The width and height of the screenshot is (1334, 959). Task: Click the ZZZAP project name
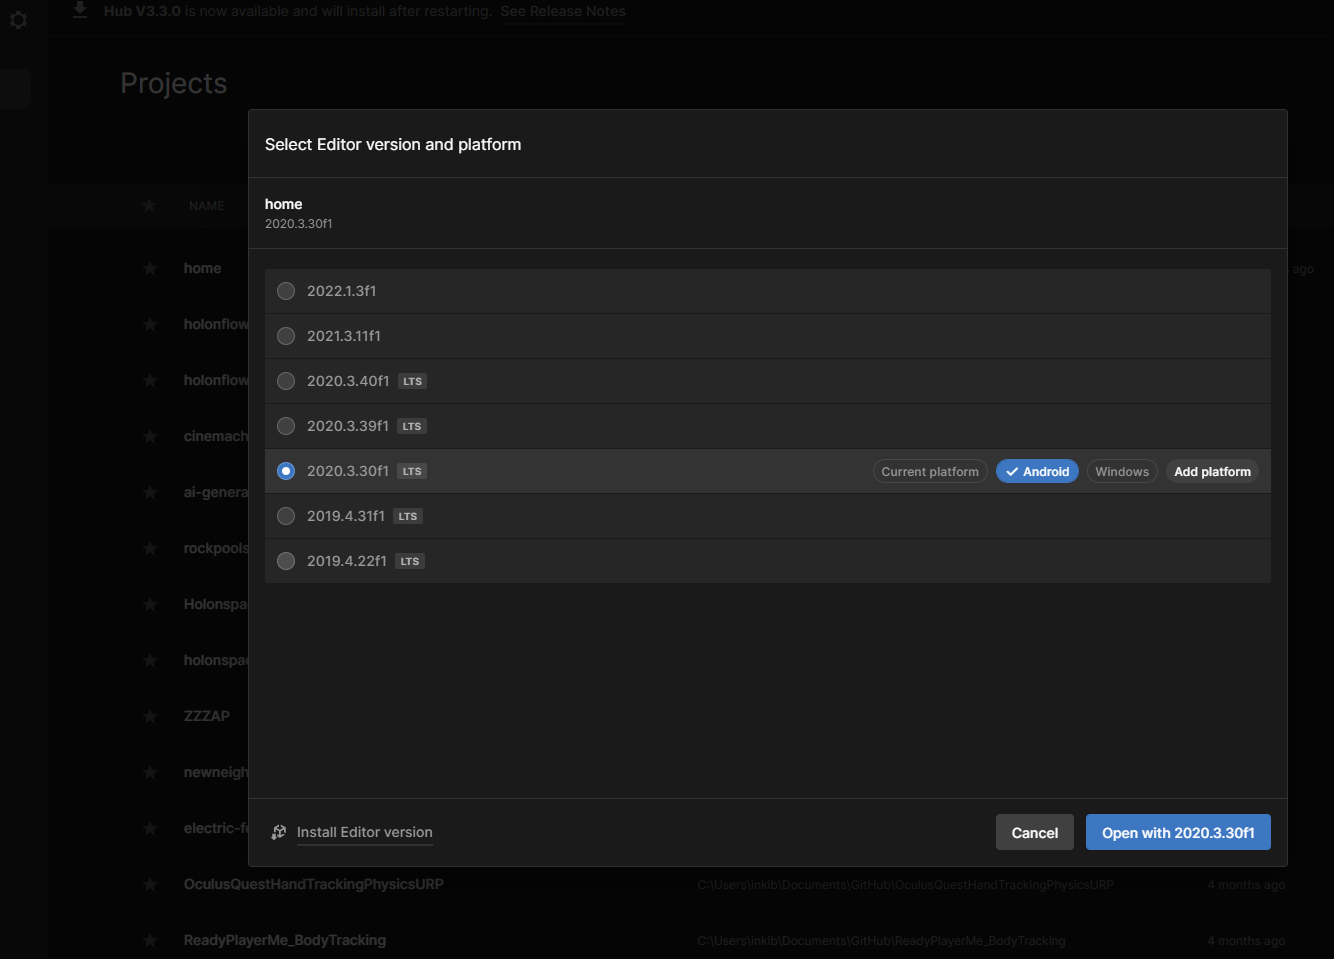point(207,716)
